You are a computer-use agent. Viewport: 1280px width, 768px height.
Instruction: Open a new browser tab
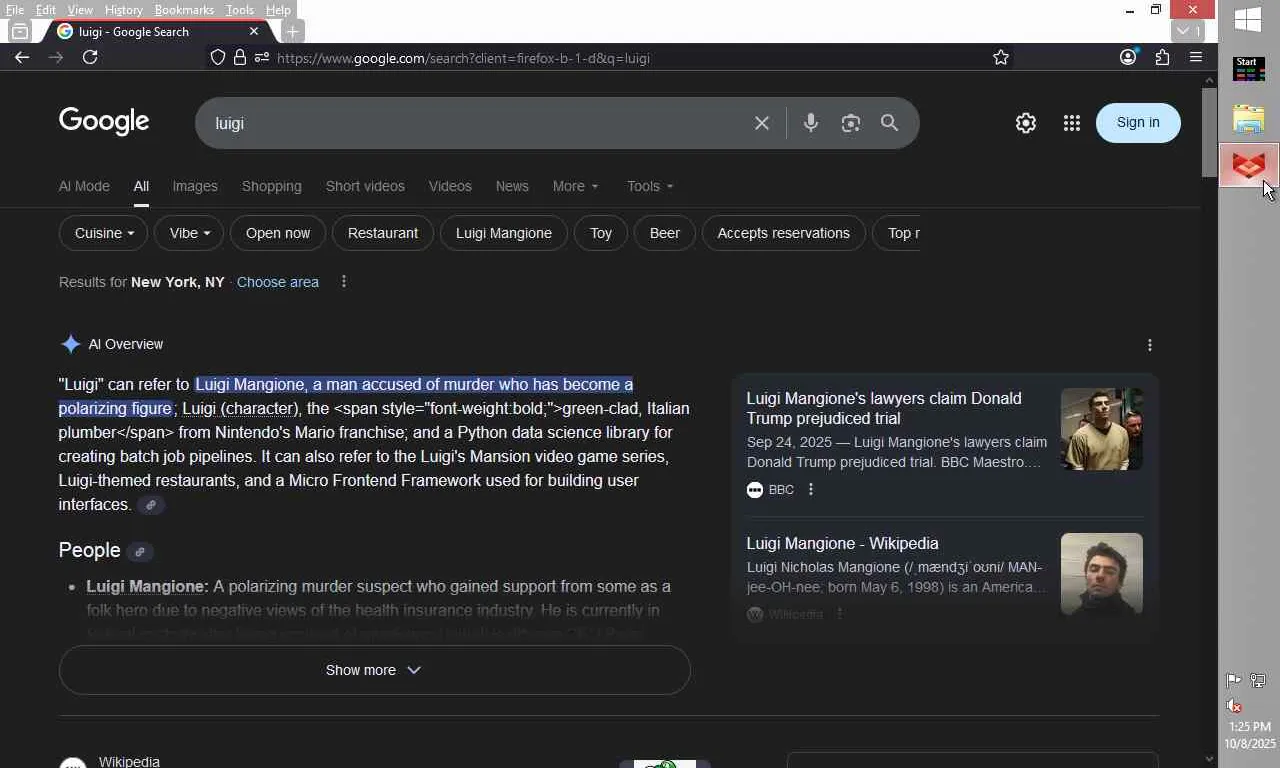tap(292, 32)
